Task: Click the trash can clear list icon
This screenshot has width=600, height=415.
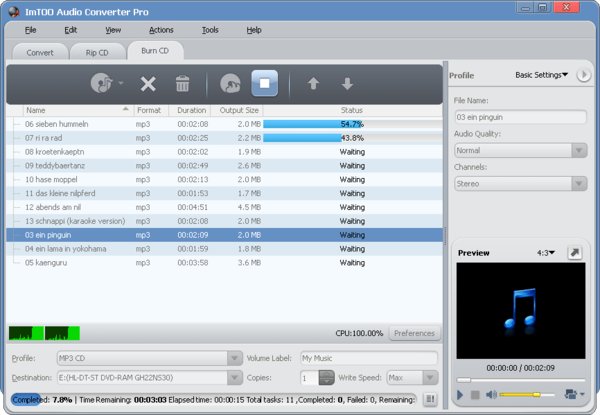Action: (182, 84)
